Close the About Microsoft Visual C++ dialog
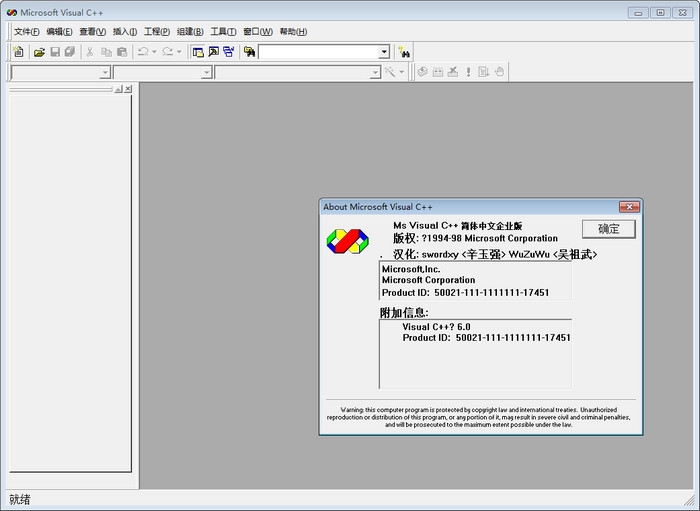The height and width of the screenshot is (511, 700). 629,207
